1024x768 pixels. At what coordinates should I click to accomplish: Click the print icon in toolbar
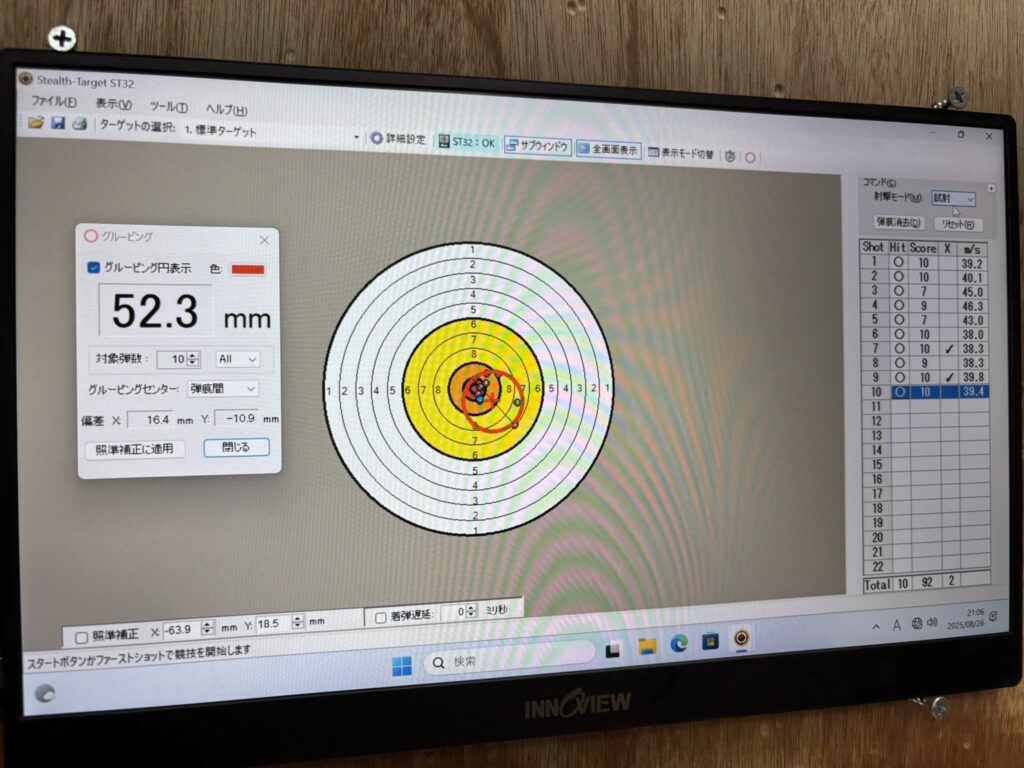79,125
